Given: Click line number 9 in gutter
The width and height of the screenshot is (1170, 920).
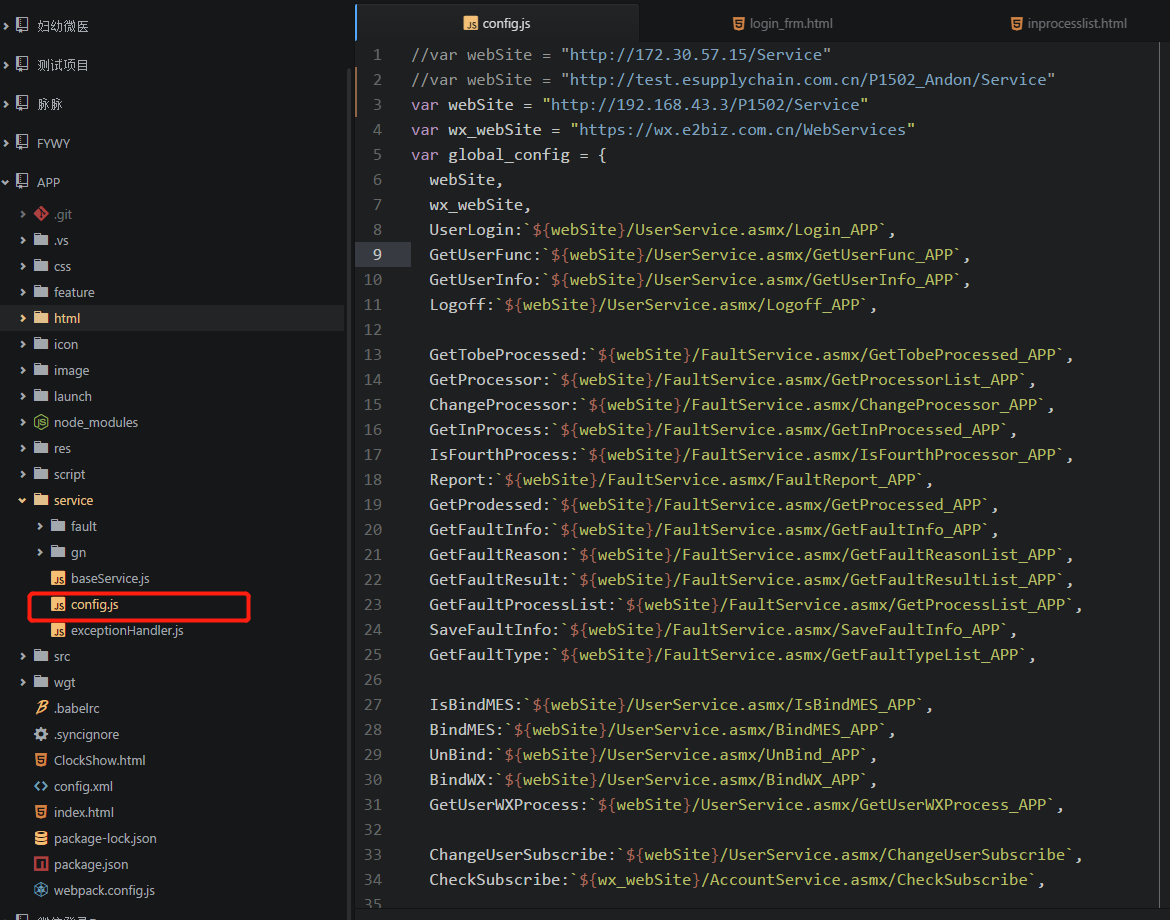Looking at the screenshot, I should pyautogui.click(x=377, y=254).
